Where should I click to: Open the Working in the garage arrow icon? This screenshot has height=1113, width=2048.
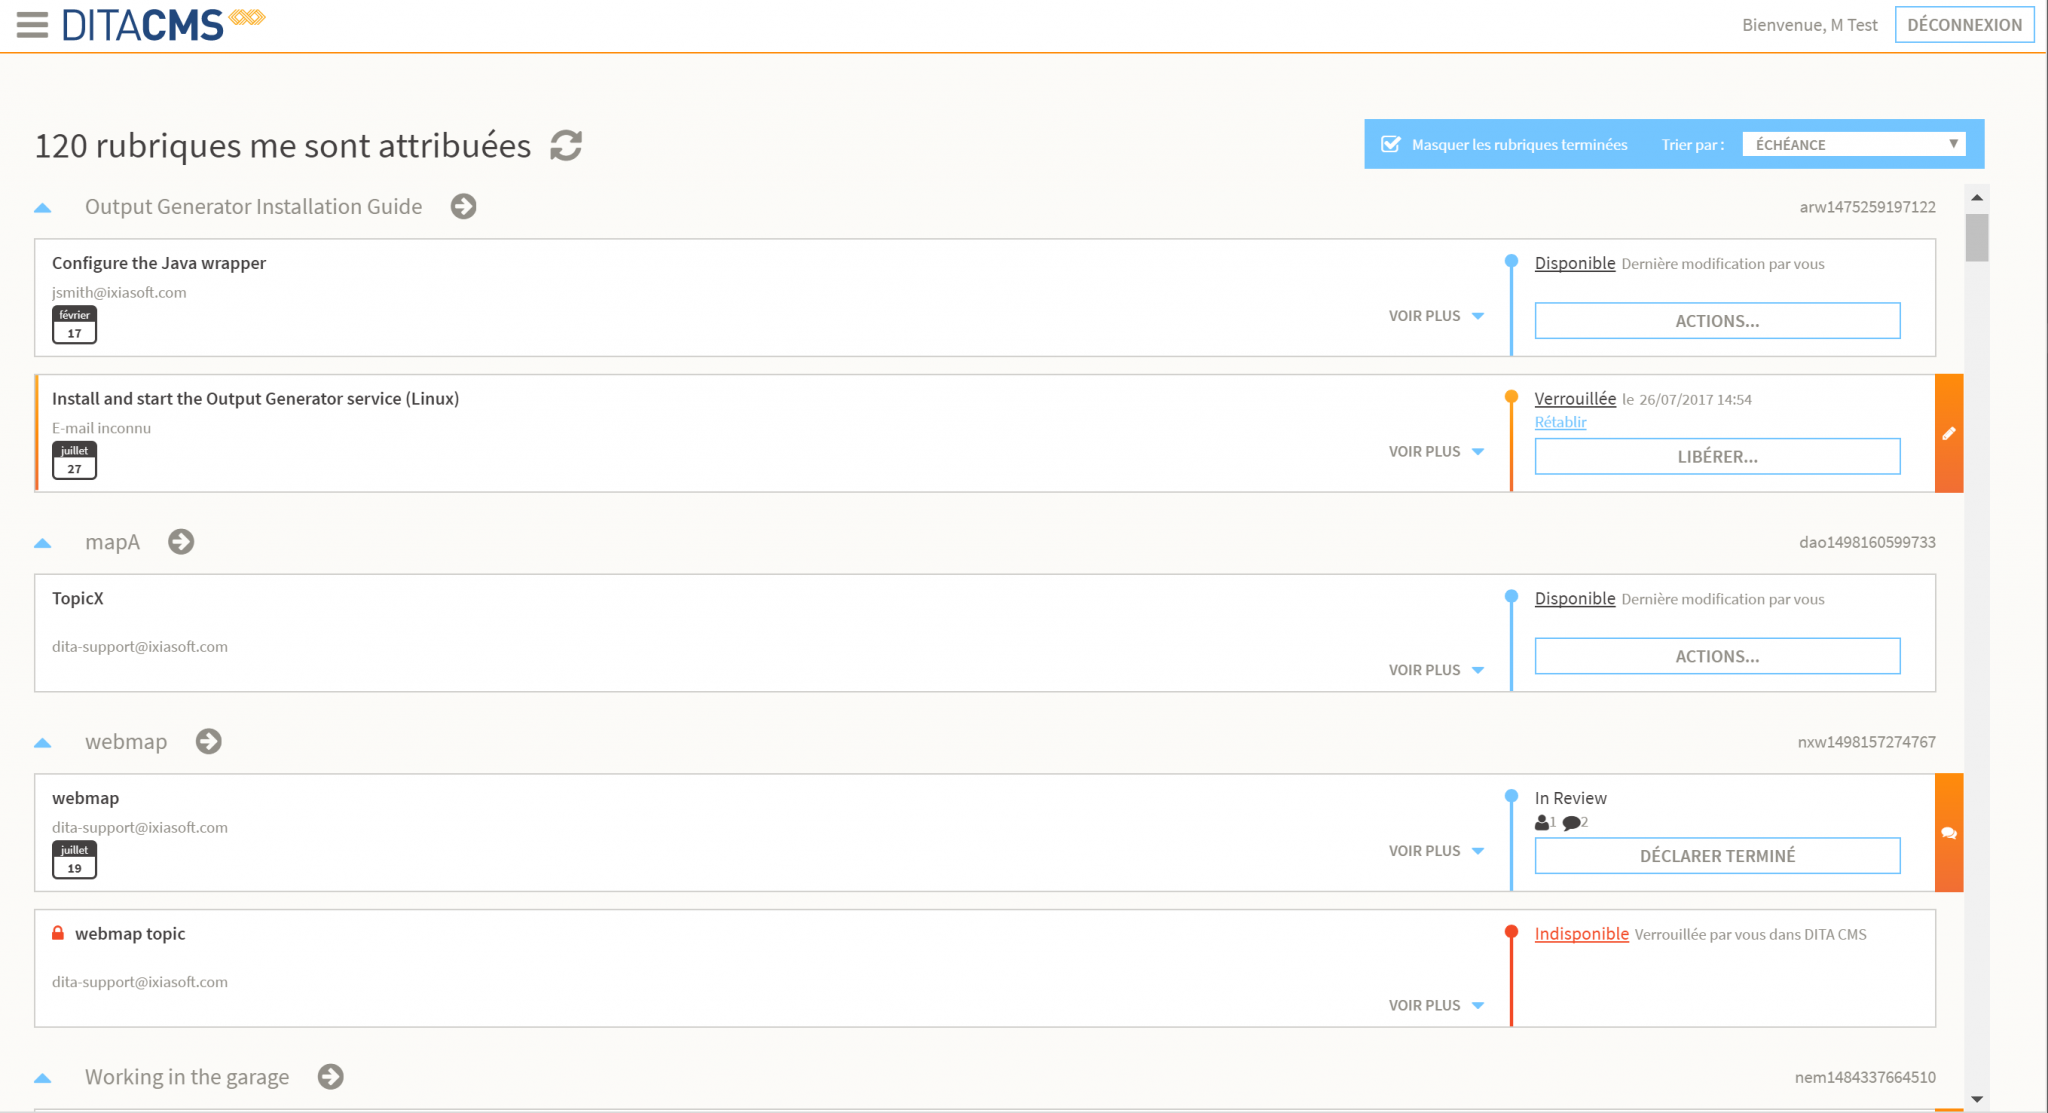coord(330,1076)
